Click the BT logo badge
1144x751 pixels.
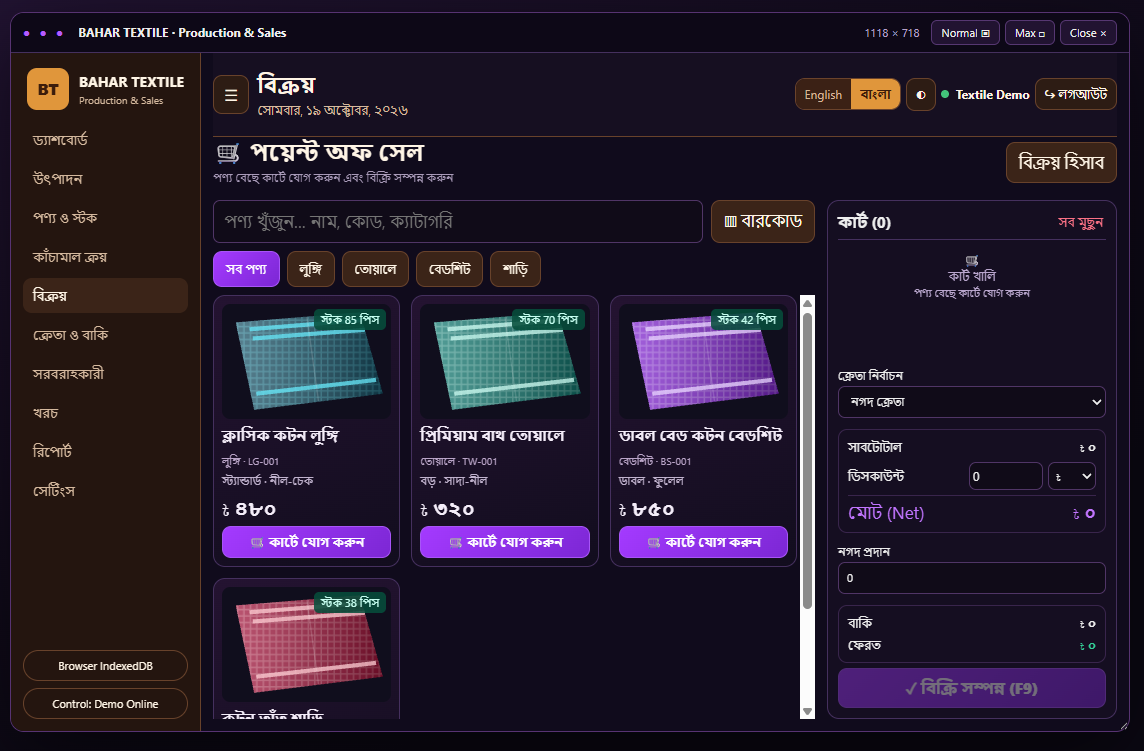tap(48, 89)
